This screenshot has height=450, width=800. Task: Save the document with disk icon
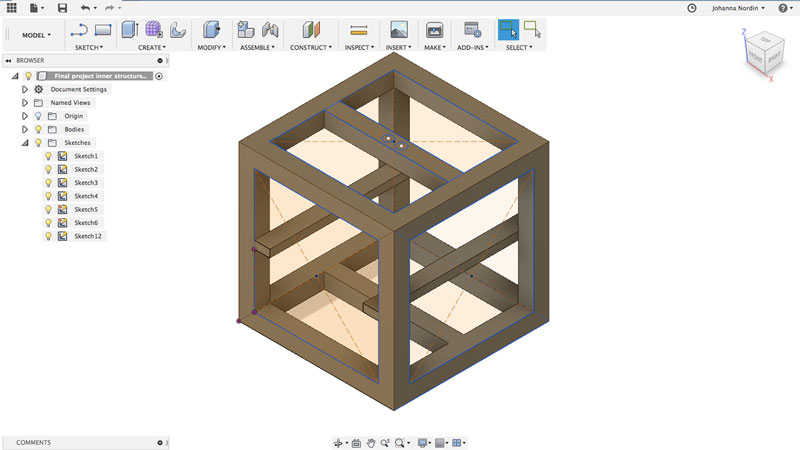tap(62, 8)
